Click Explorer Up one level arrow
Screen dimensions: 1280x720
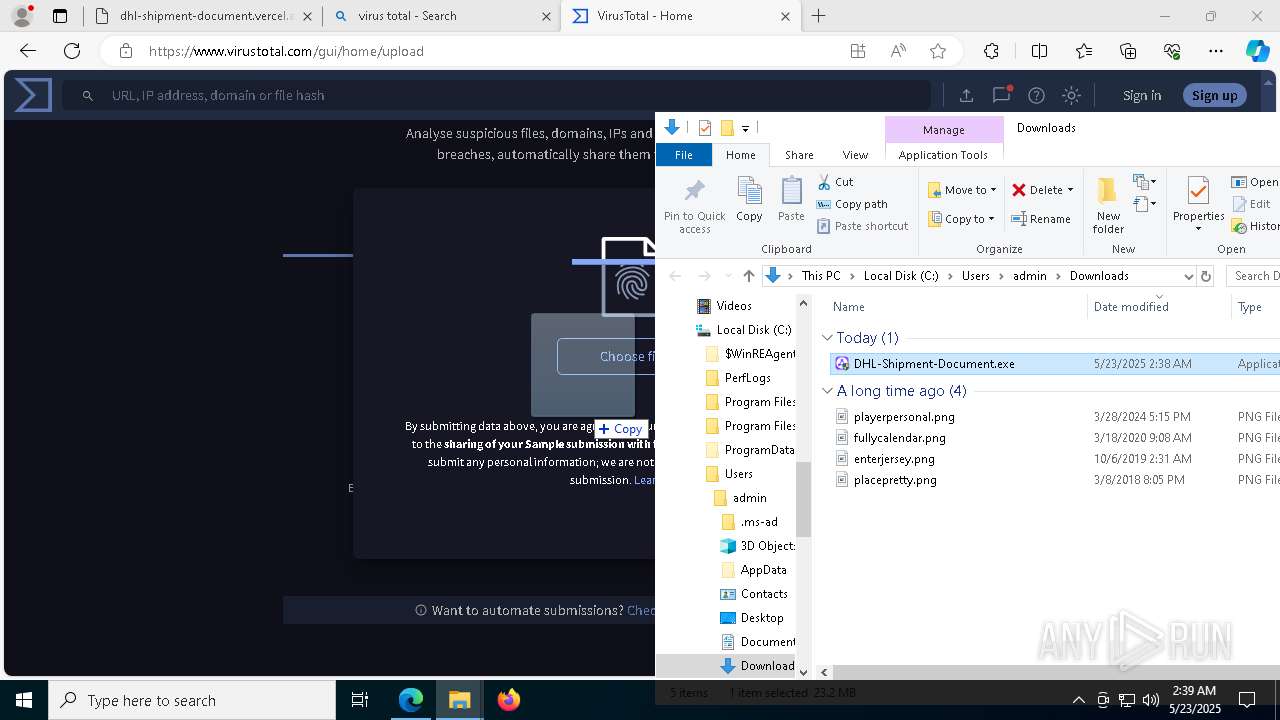748,276
